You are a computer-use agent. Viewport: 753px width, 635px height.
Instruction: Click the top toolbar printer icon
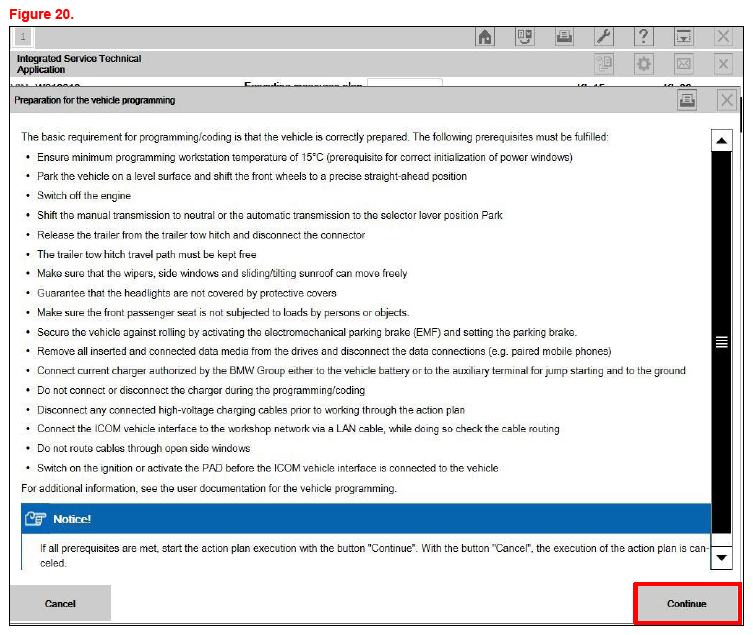(565, 37)
